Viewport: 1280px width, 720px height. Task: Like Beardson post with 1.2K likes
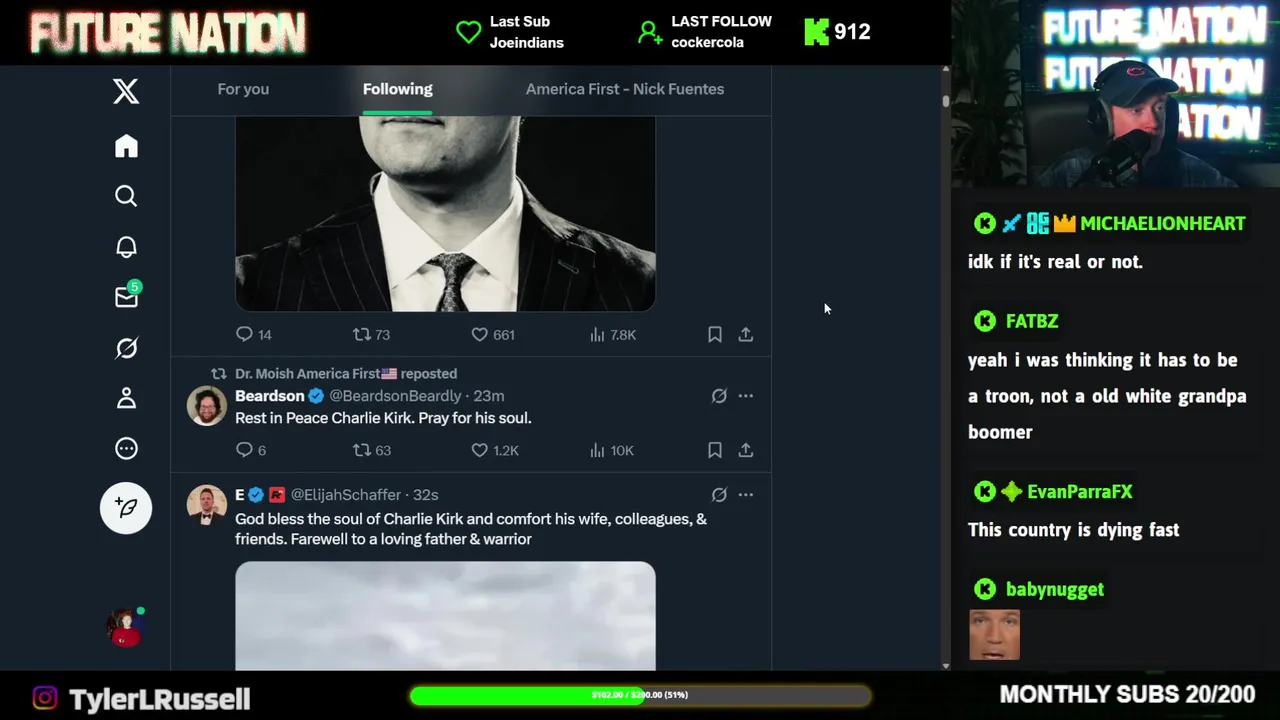pos(495,450)
